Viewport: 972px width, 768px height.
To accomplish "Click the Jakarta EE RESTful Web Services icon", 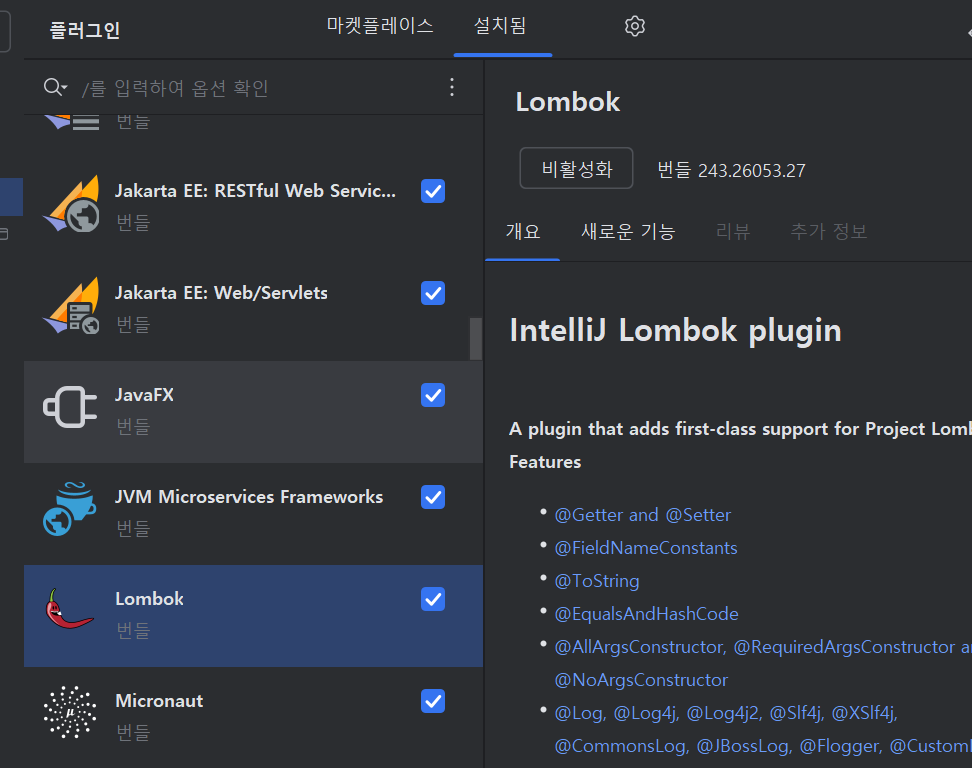I will (71, 205).
